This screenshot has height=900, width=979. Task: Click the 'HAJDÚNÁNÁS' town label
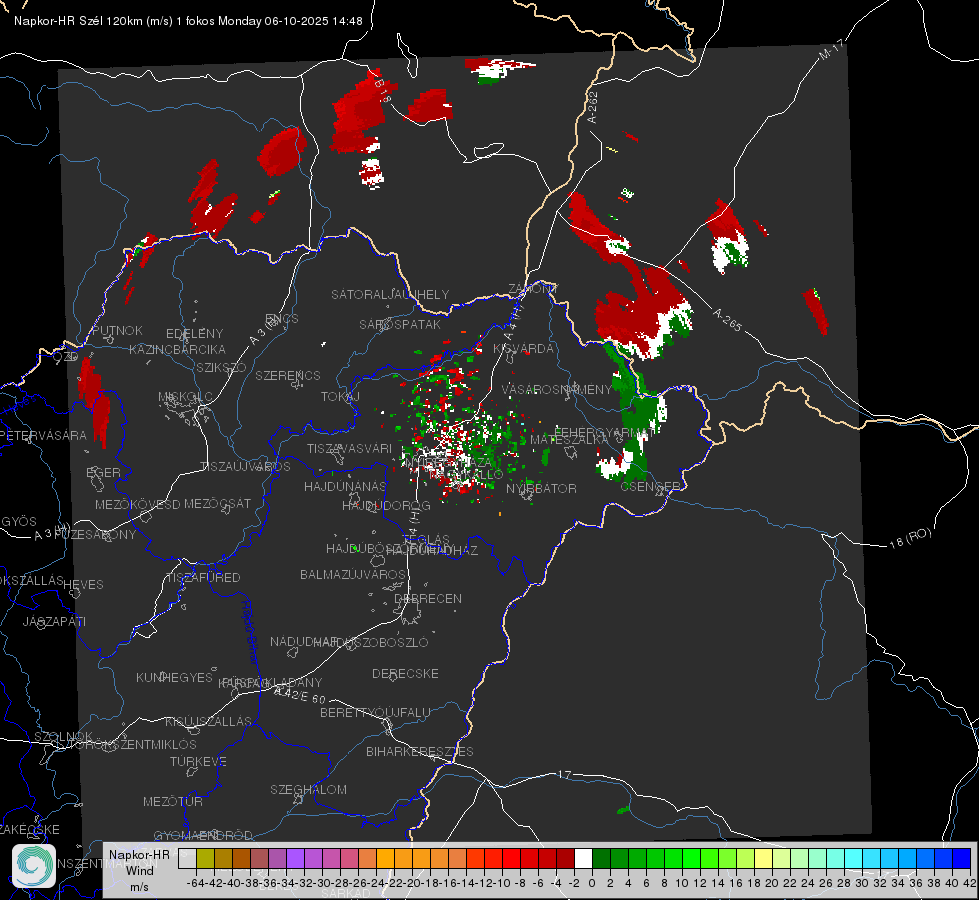(x=345, y=486)
